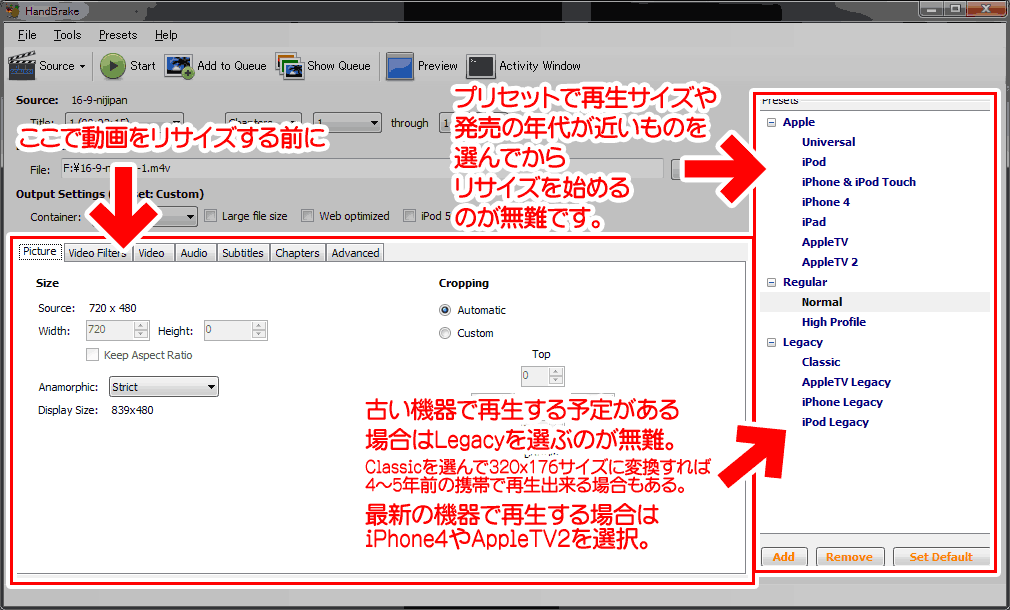Select the iPhone & iPod Touch preset
This screenshot has height=610, width=1010.
[859, 182]
